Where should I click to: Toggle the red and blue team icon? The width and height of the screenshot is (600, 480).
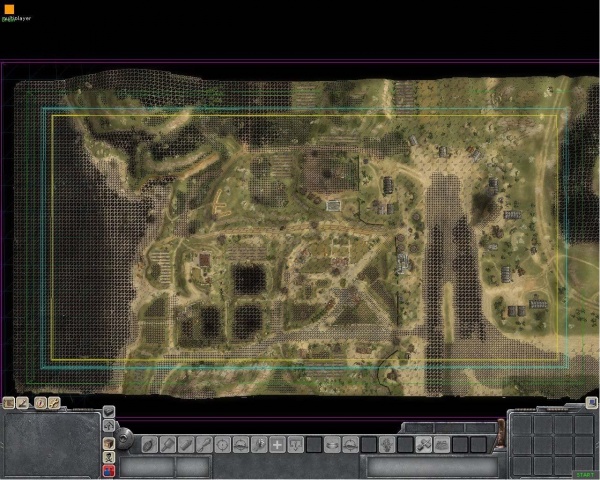tap(109, 471)
